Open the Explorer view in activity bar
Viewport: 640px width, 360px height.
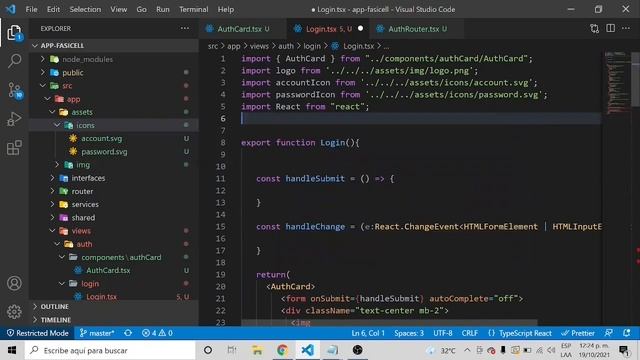click(14, 33)
